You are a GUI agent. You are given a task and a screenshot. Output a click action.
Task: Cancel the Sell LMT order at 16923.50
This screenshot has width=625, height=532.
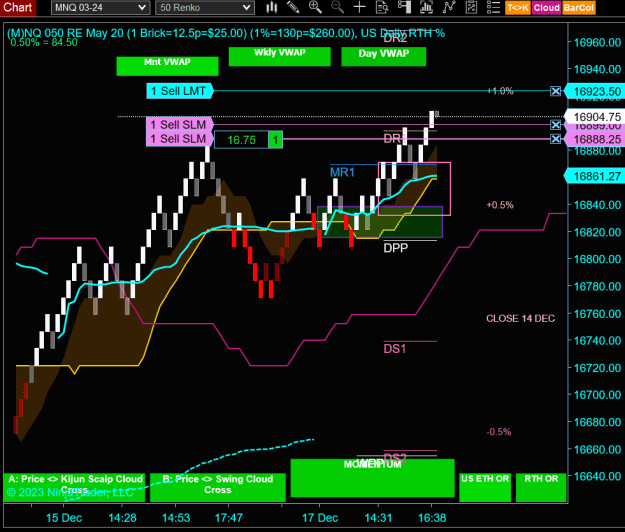click(x=555, y=91)
